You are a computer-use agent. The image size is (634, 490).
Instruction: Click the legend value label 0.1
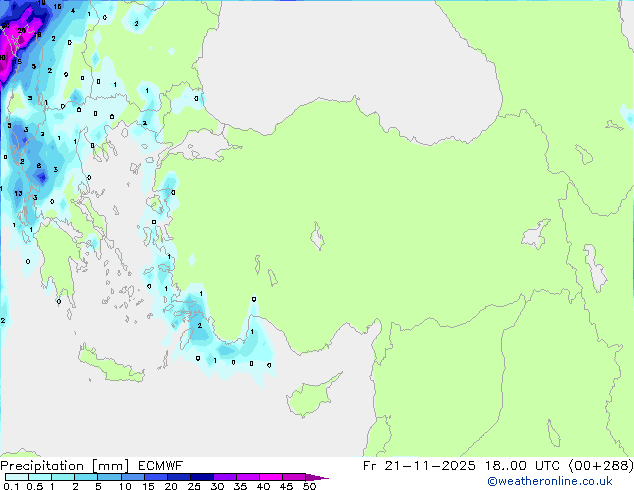point(11,486)
